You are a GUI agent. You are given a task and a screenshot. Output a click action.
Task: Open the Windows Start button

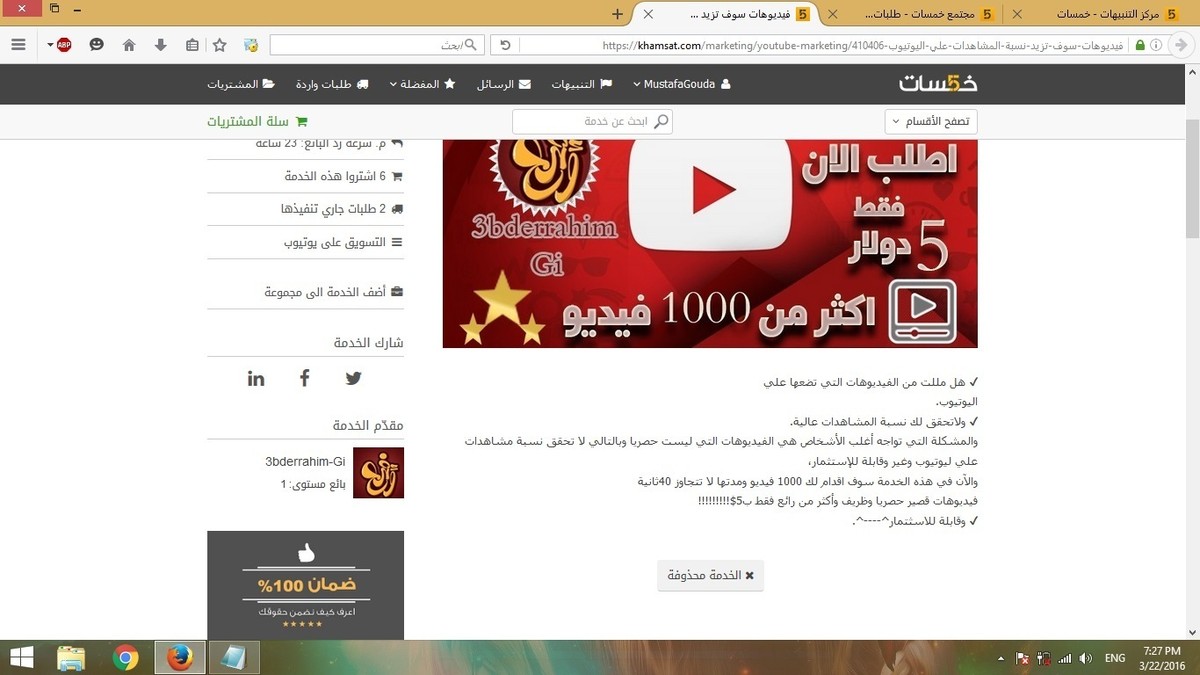click(x=22, y=658)
